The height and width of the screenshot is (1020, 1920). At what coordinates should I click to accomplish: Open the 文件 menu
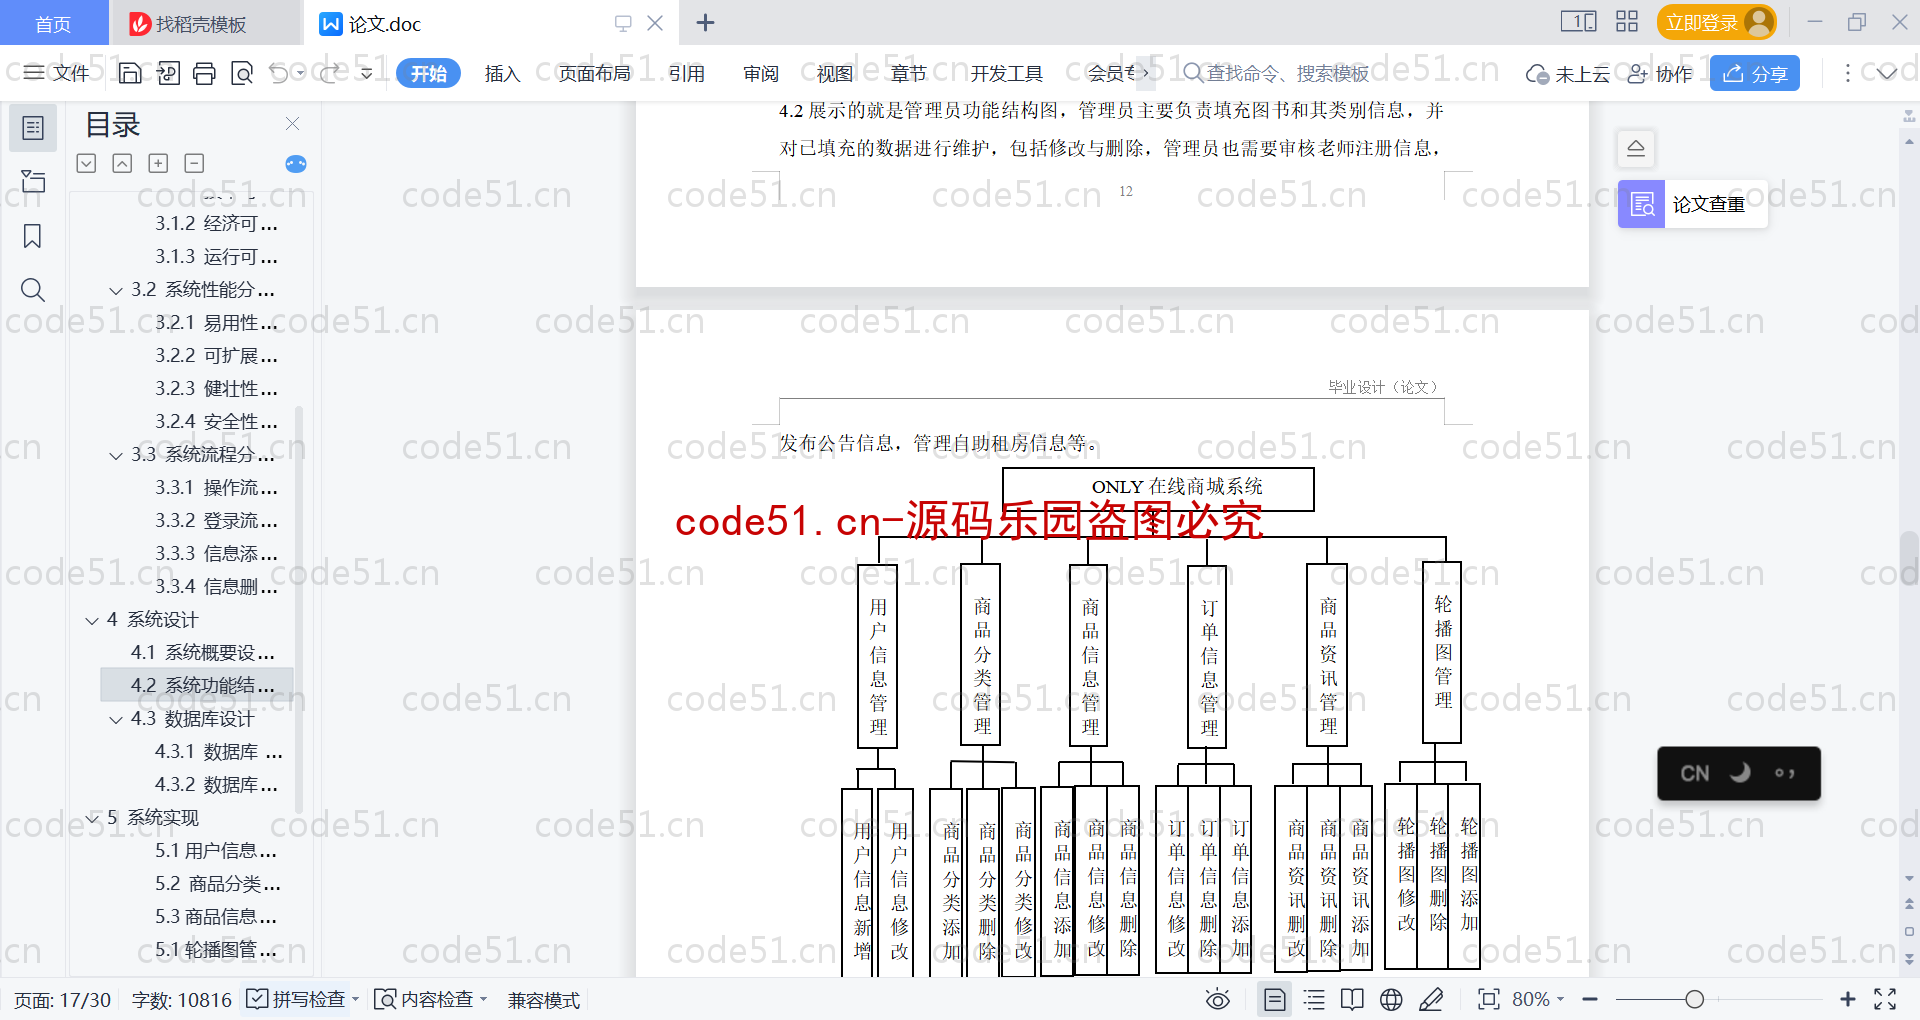click(57, 73)
